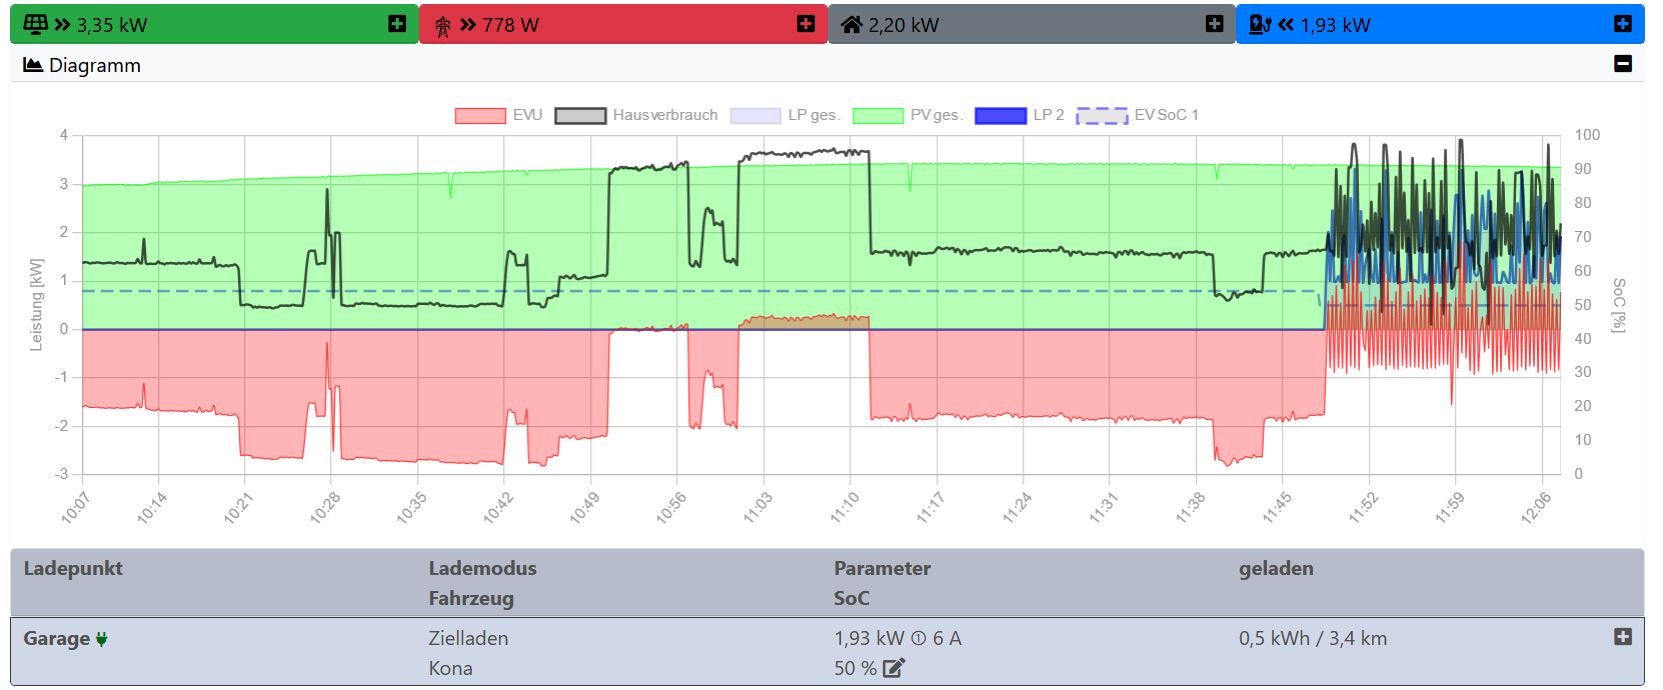Toggle PV ges. series visibility
Screen dimensions: 1663x690
coord(907,115)
